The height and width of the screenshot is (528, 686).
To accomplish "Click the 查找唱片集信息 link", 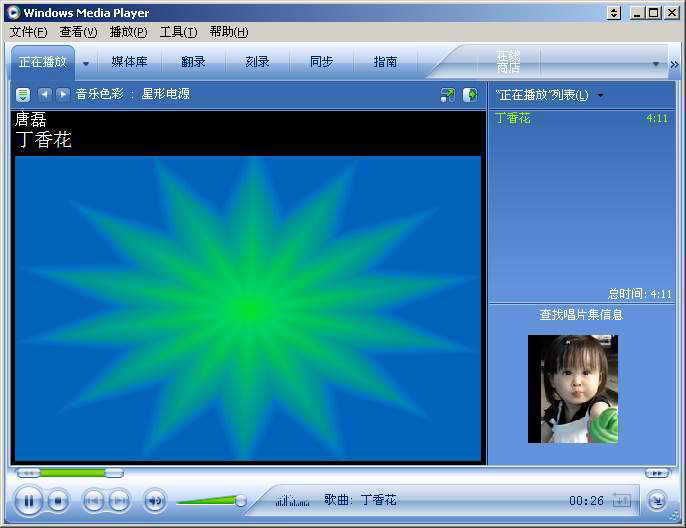I will 581,314.
